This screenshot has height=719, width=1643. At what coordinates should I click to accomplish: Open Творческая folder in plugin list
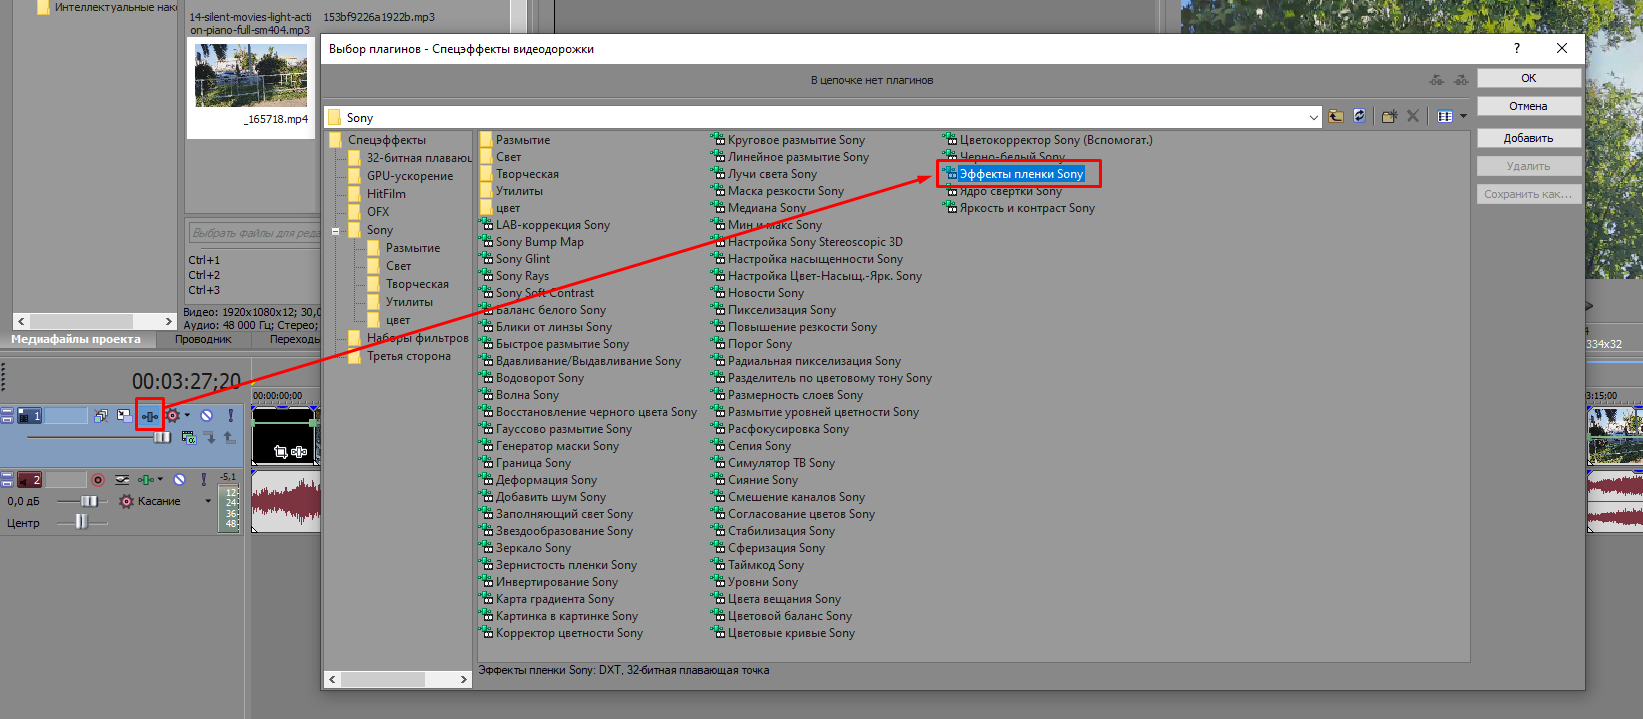coord(519,174)
